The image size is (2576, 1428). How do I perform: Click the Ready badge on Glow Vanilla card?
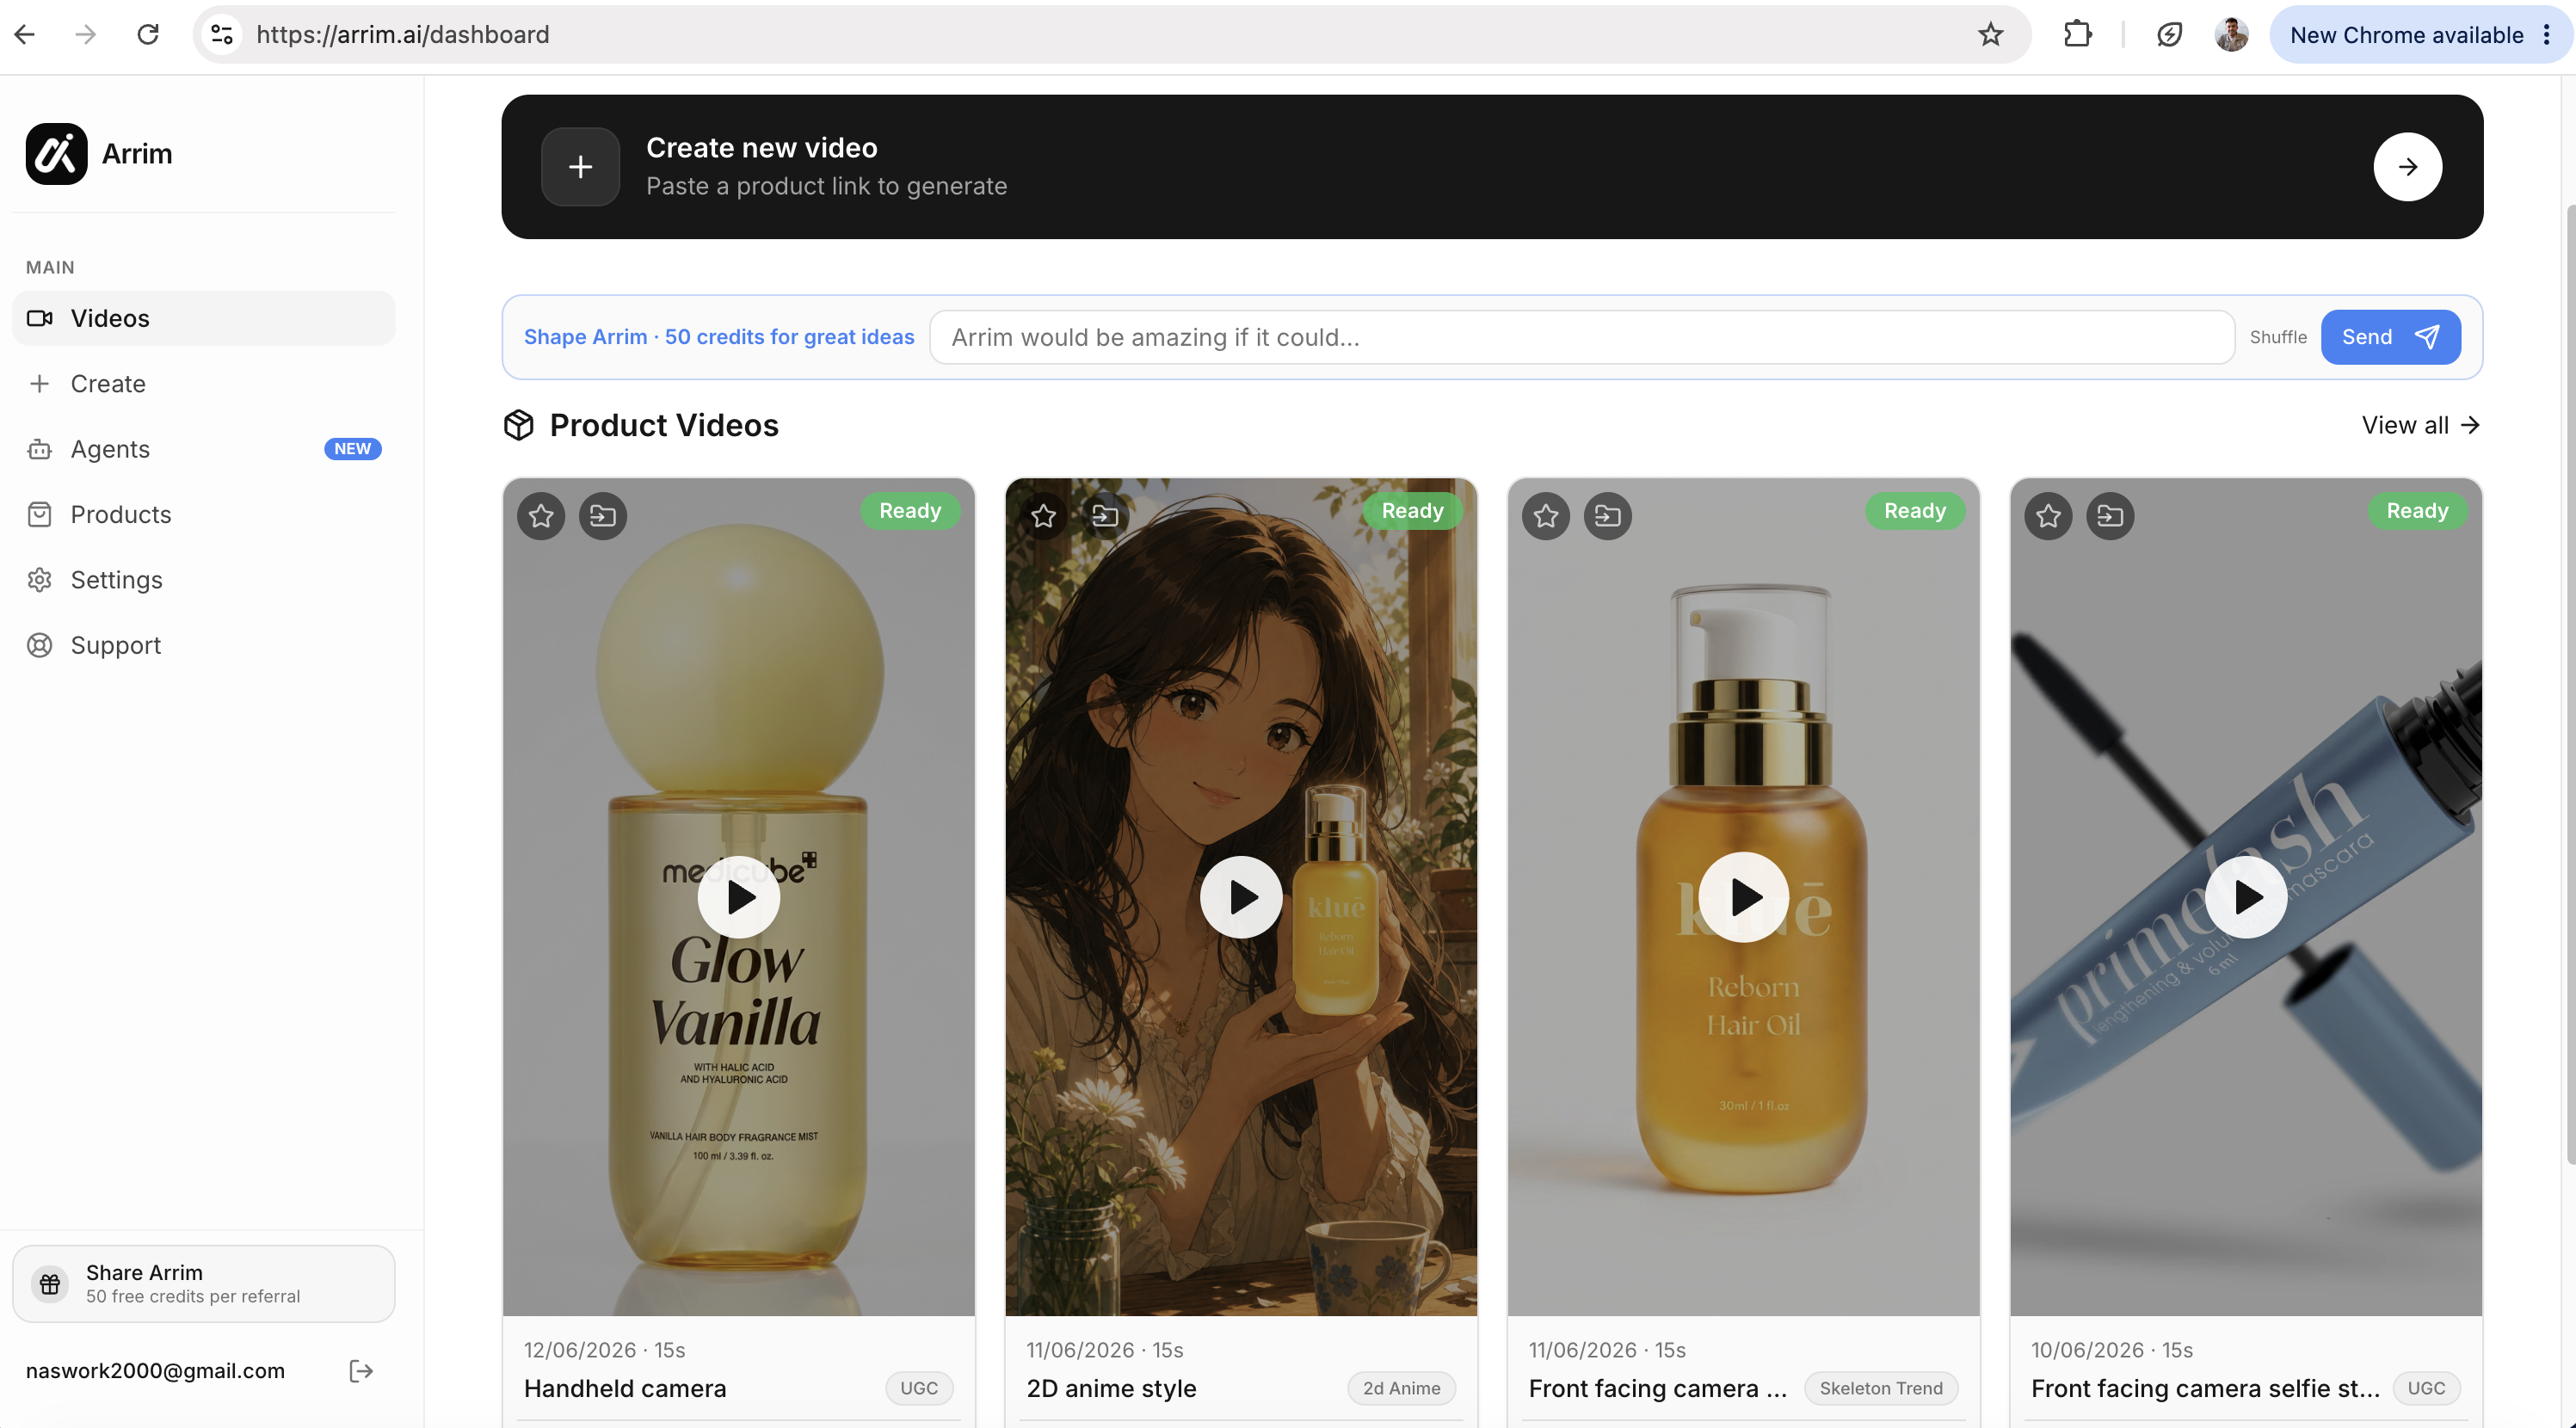click(x=910, y=511)
